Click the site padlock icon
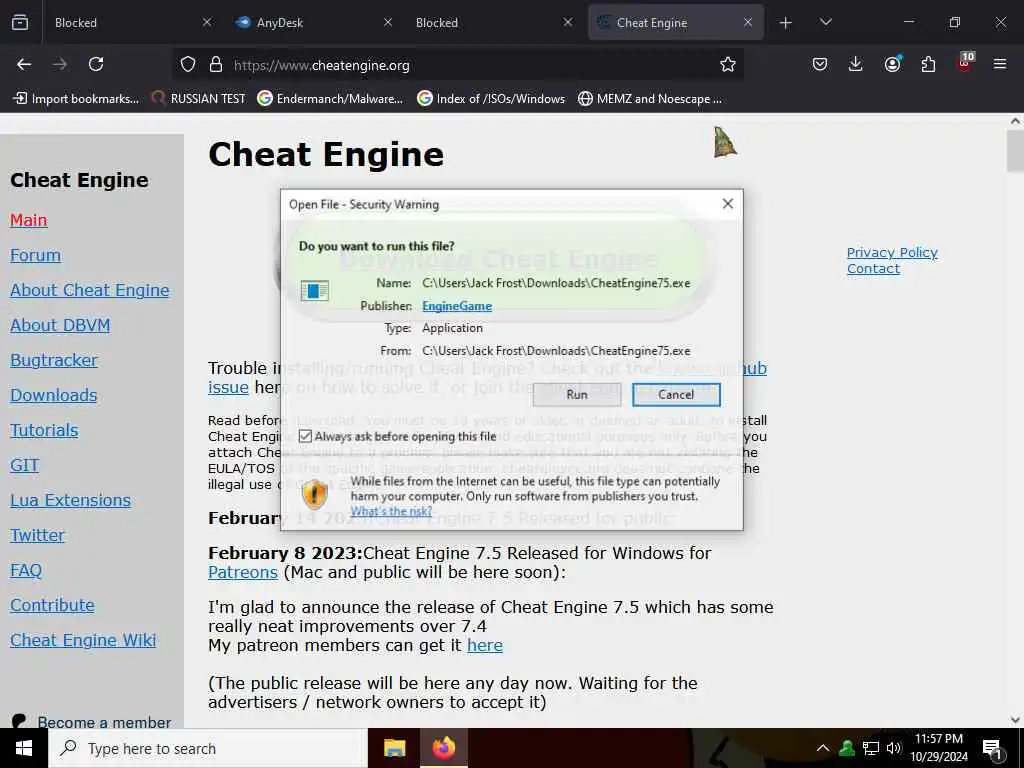 point(216,65)
